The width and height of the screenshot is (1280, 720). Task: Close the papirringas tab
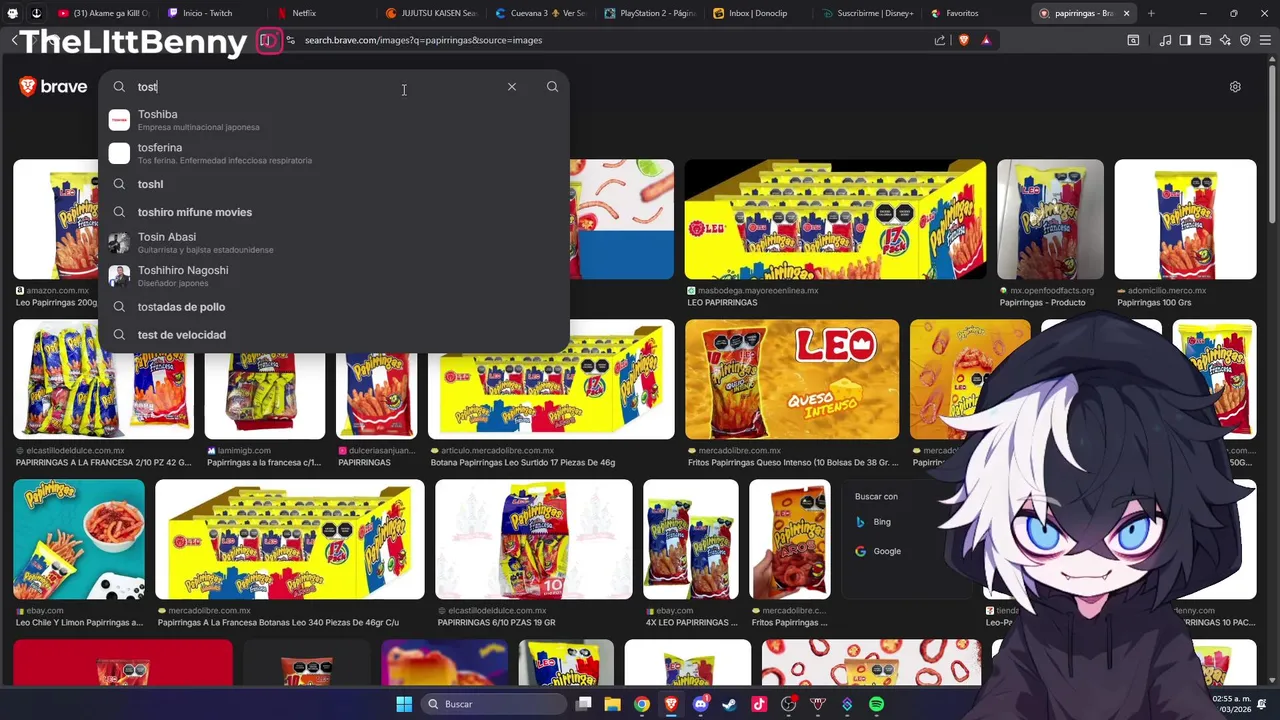[1127, 13]
